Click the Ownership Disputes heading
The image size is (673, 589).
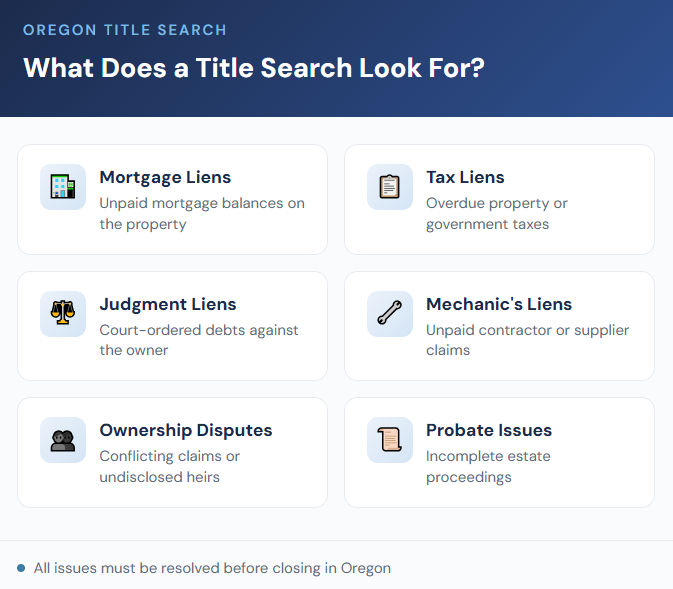coord(186,430)
